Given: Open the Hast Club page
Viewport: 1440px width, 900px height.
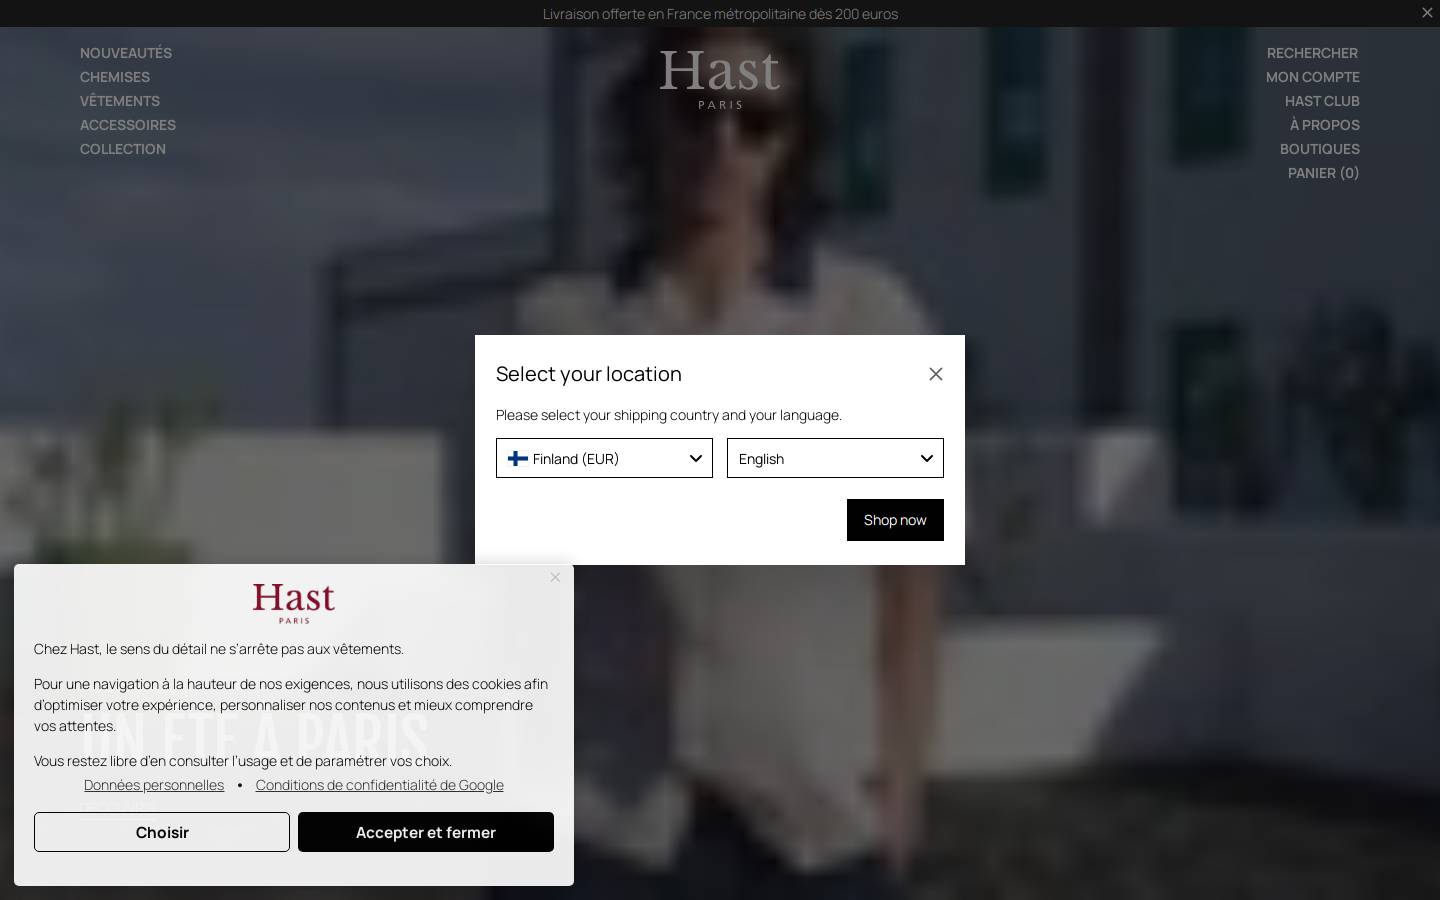Looking at the screenshot, I should click(1322, 101).
